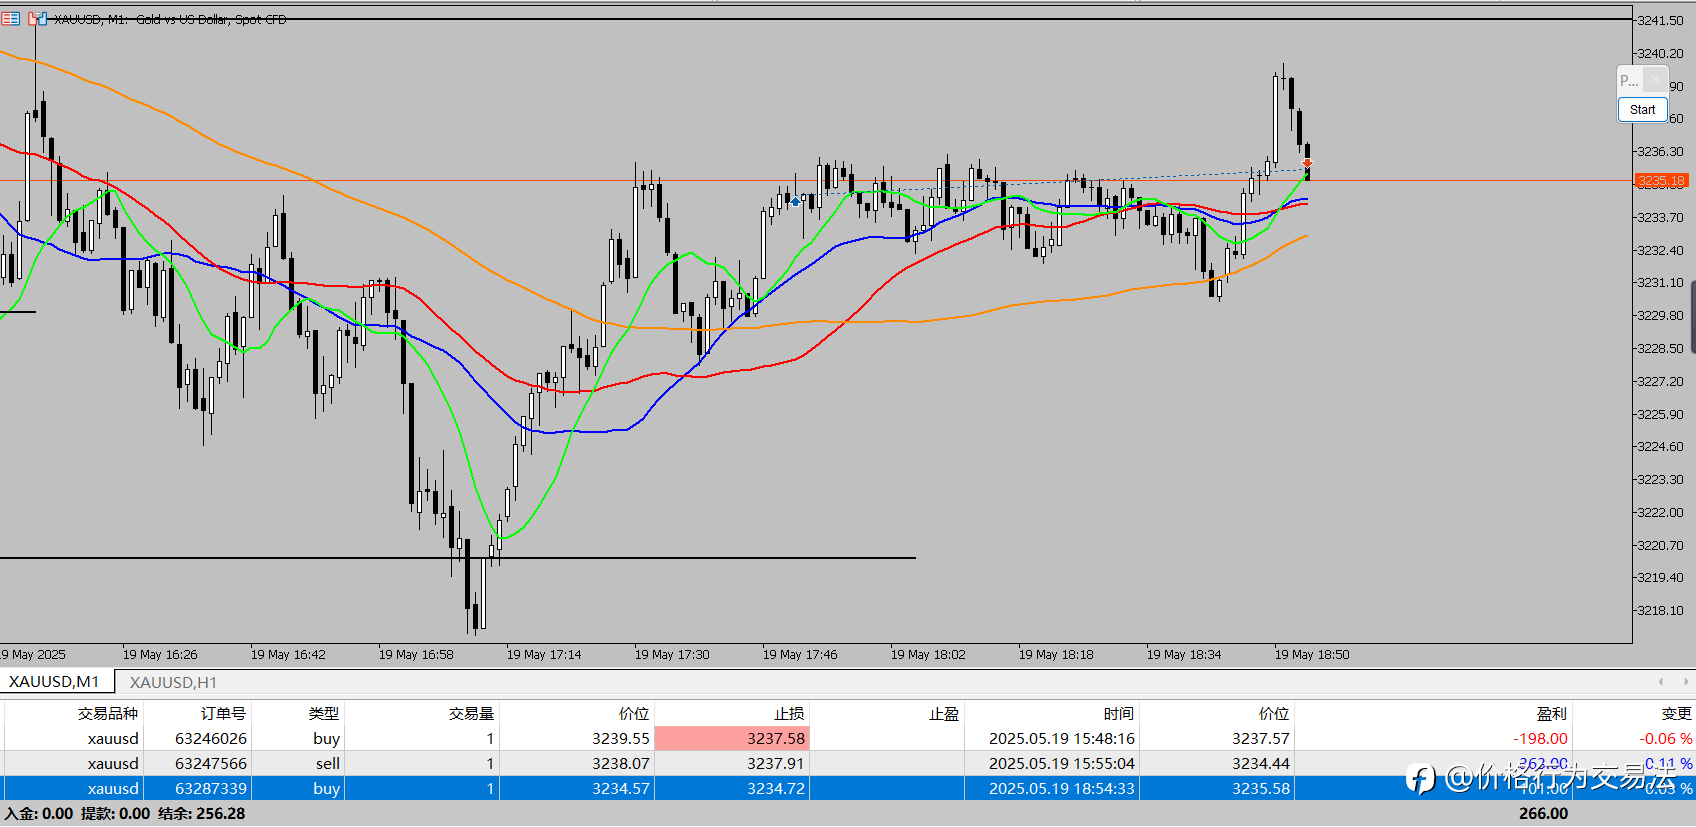The image size is (1696, 827).
Task: Click the highlighted stop loss 3237.58 cell
Action: pos(732,739)
